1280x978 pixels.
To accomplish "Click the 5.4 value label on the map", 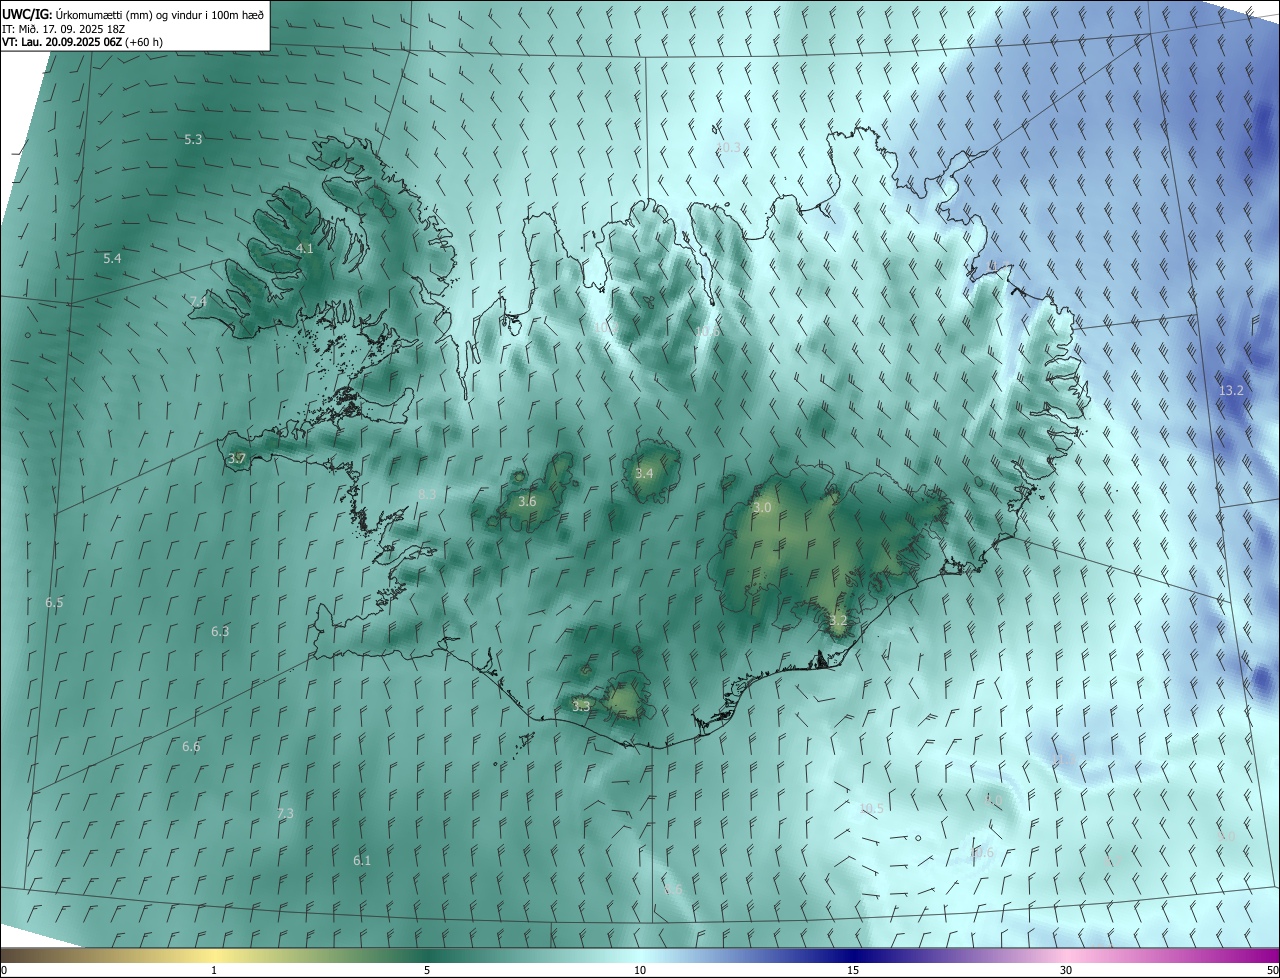I will [112, 258].
